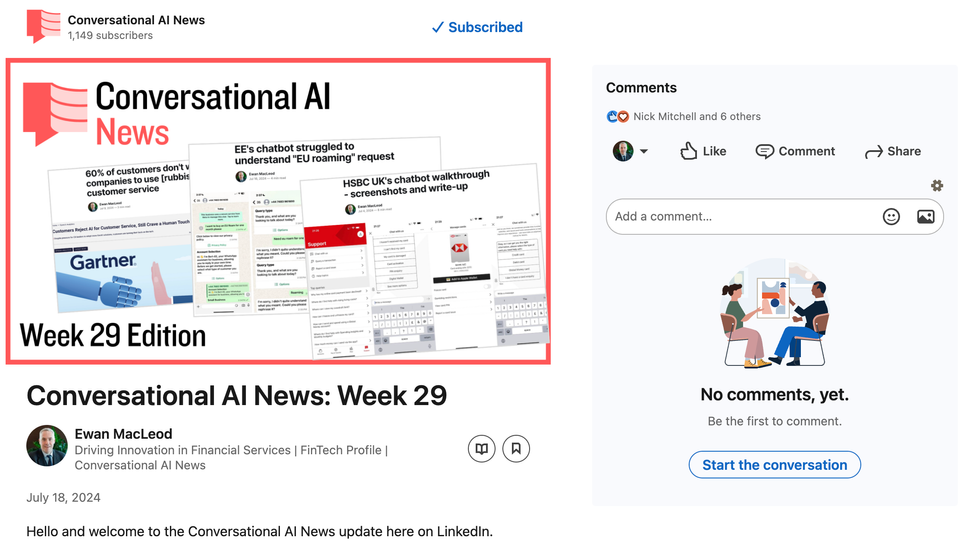
Task: Open Ewan MacLeod's profile photo
Action: [x=47, y=446]
